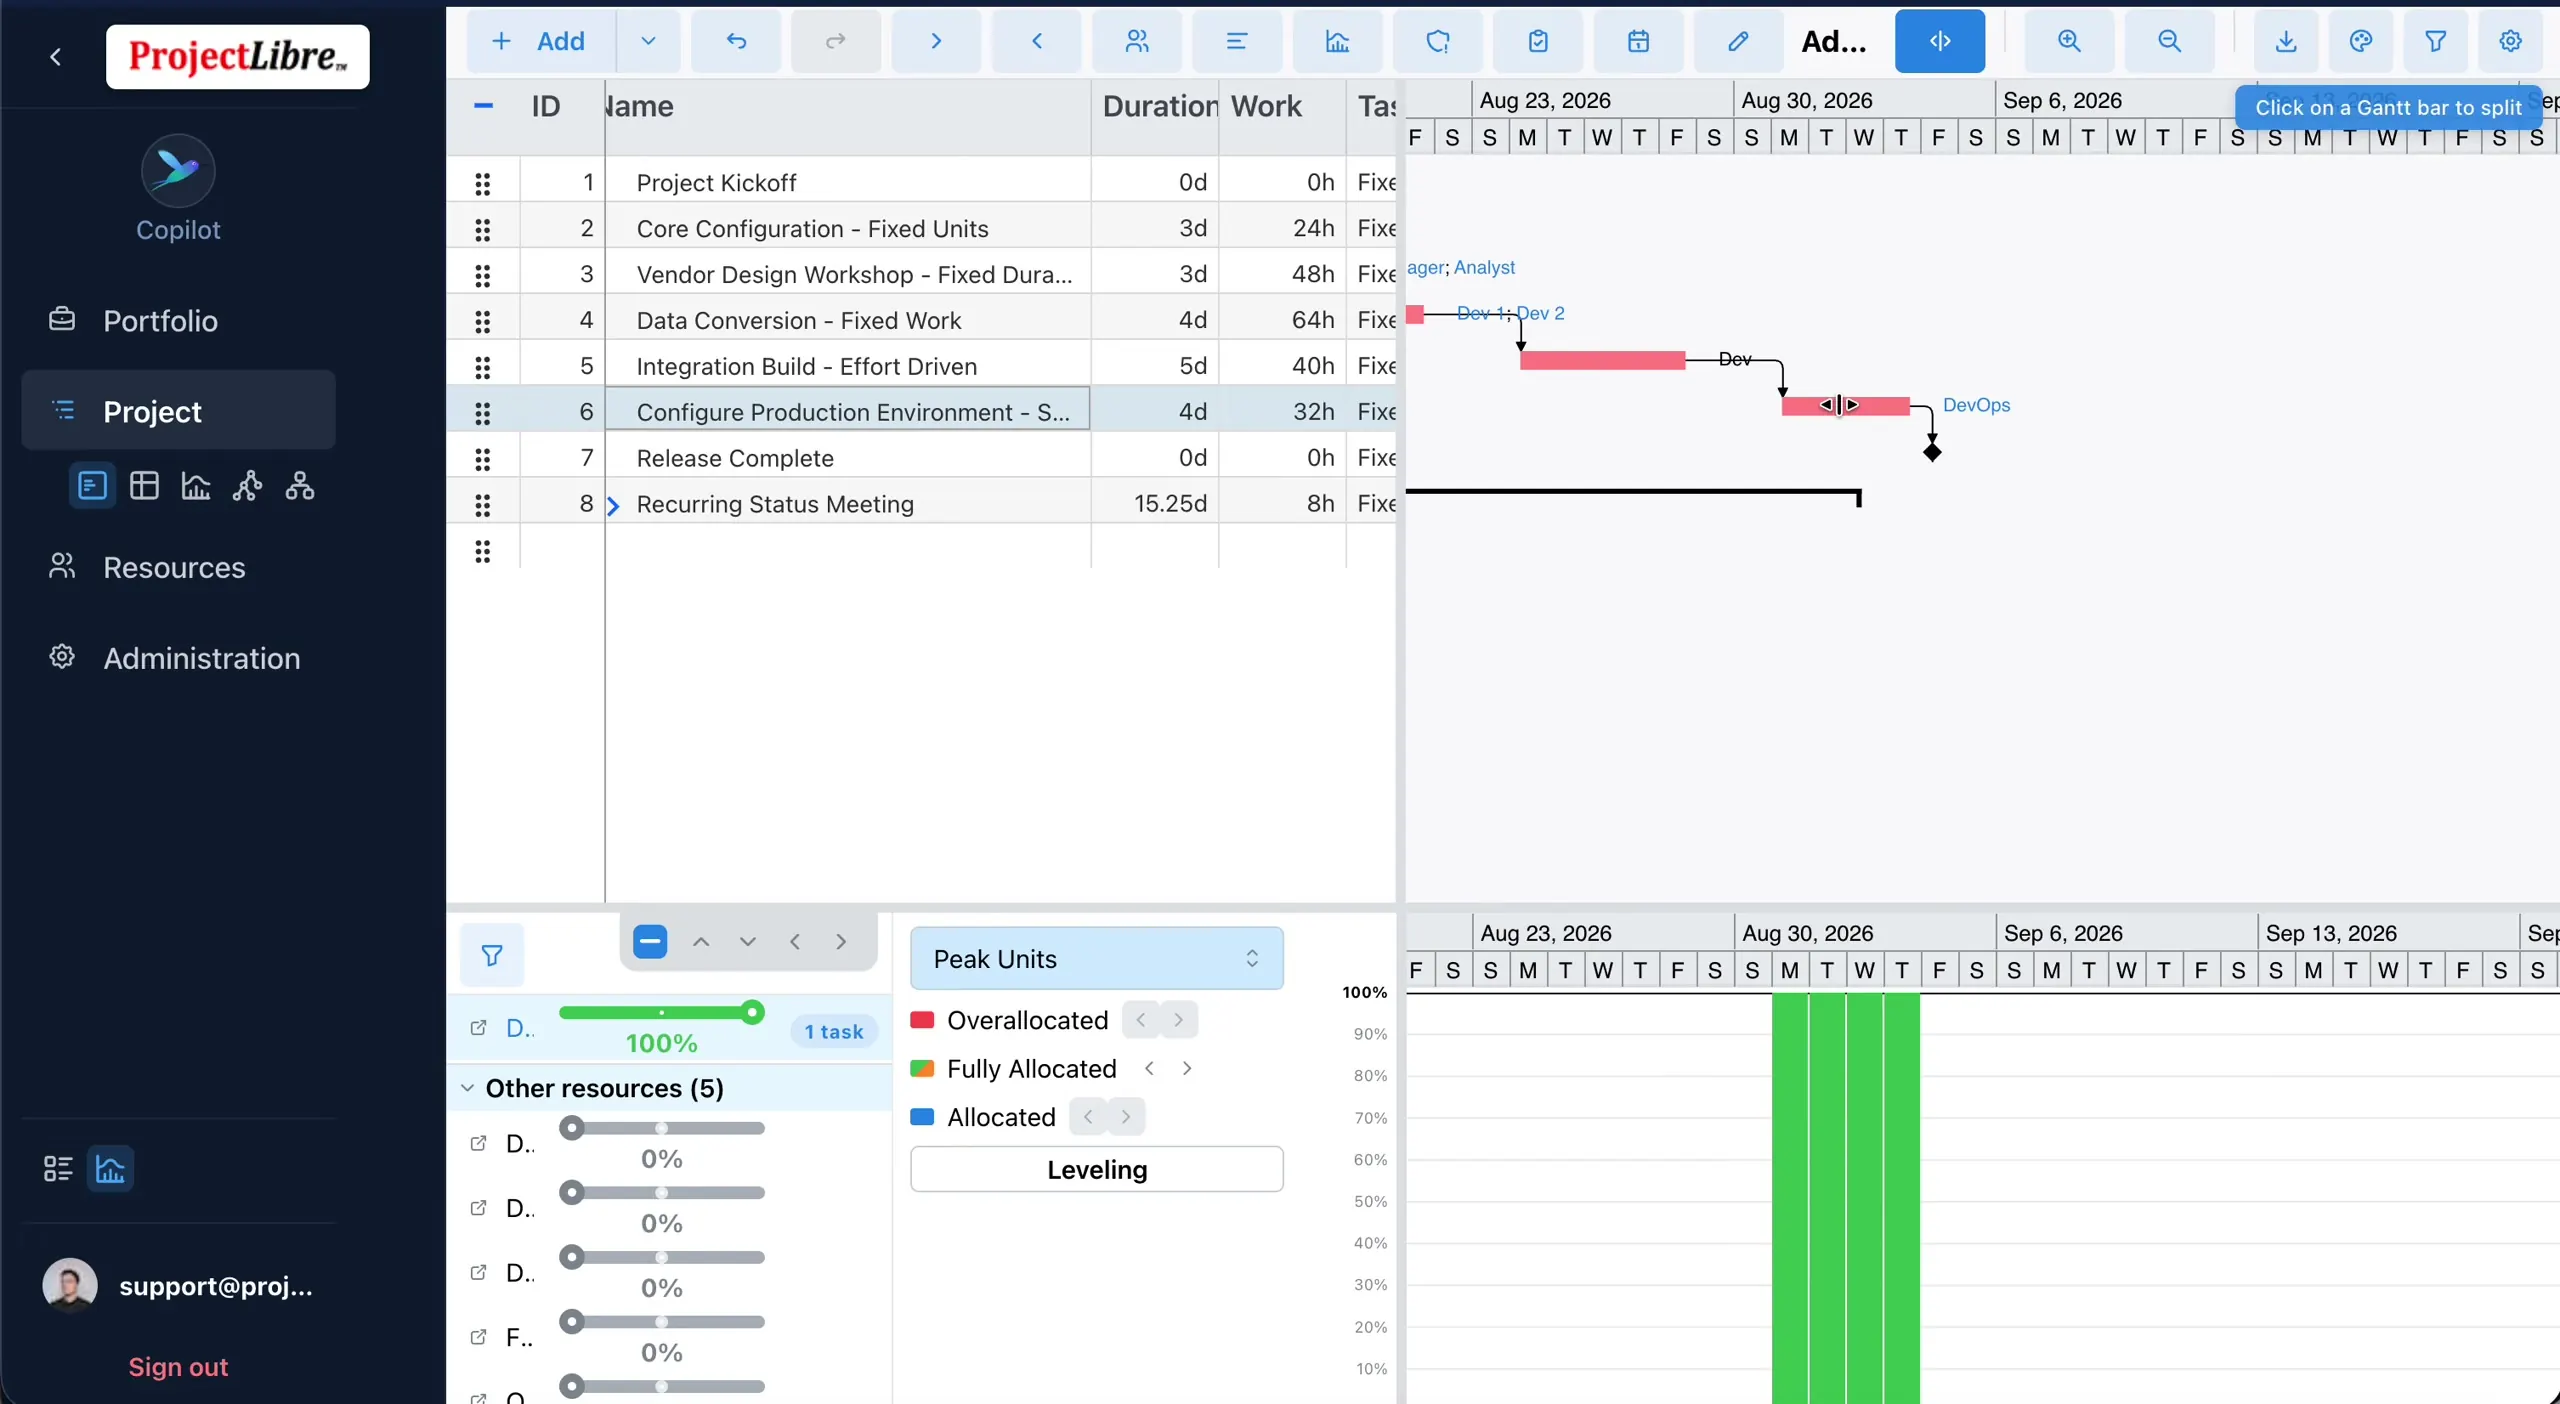The width and height of the screenshot is (2560, 1404).
Task: Click the text lines toolbar icon
Action: click(1237, 41)
